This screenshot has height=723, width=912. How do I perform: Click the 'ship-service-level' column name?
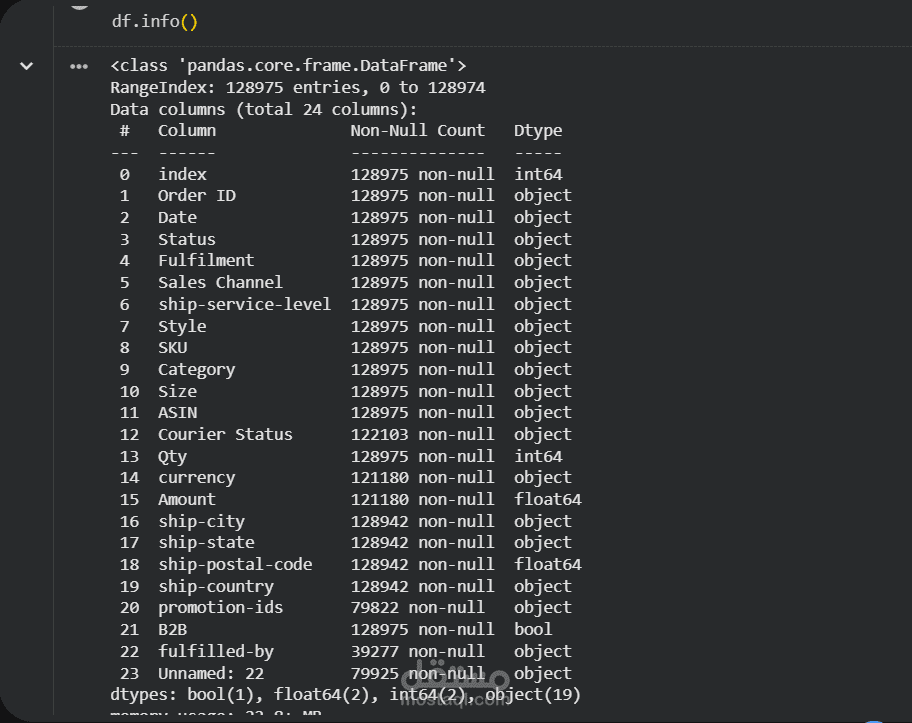click(x=244, y=304)
